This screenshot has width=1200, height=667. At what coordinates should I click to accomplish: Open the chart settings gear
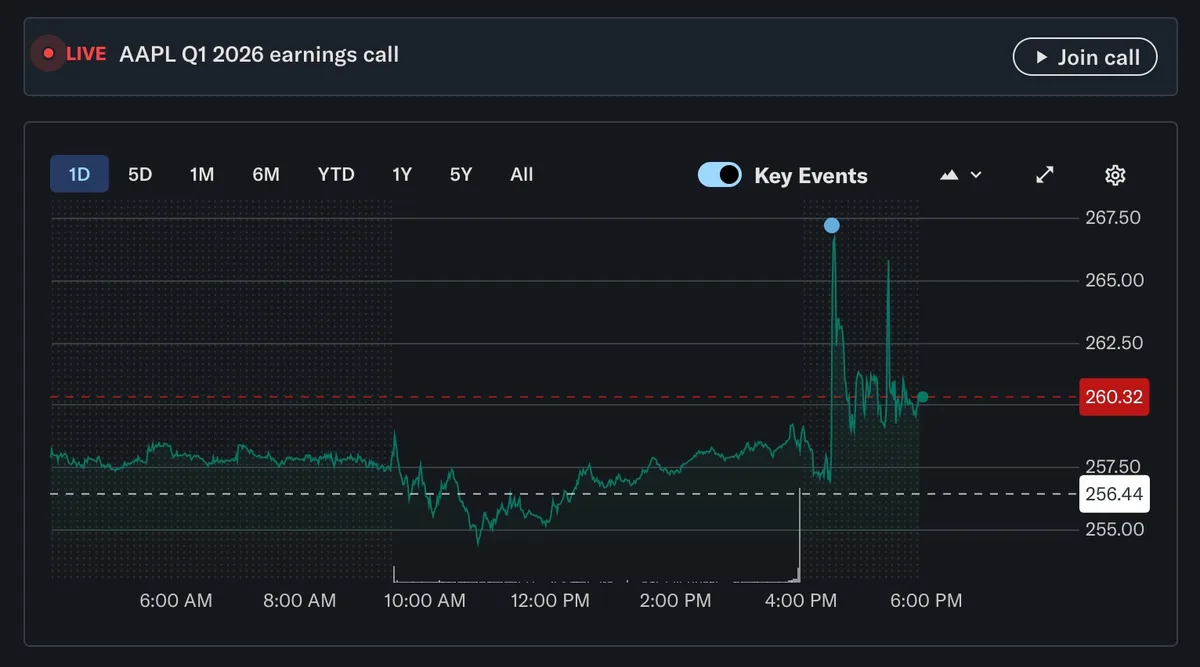[x=1115, y=175]
